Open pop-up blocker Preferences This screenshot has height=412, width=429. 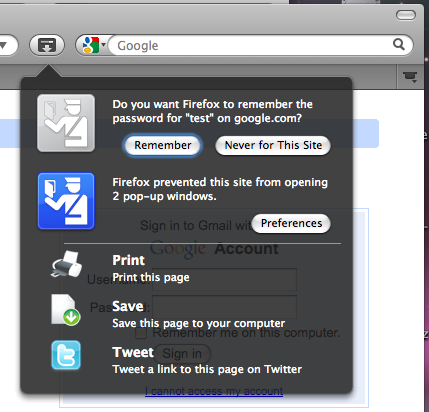[x=291, y=223]
